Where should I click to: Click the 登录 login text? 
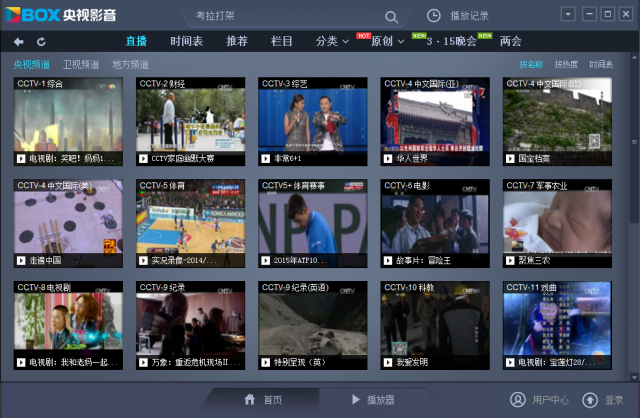tap(614, 400)
